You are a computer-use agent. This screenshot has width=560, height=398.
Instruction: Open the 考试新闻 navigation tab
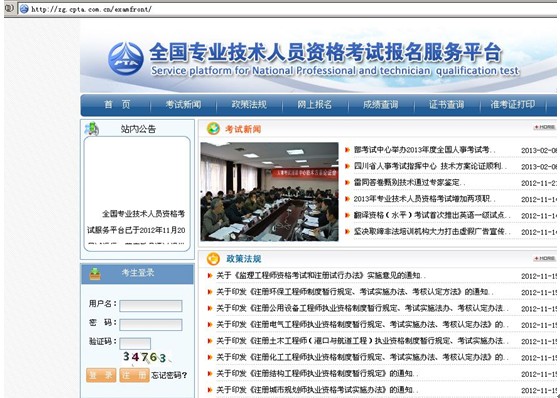coord(183,105)
